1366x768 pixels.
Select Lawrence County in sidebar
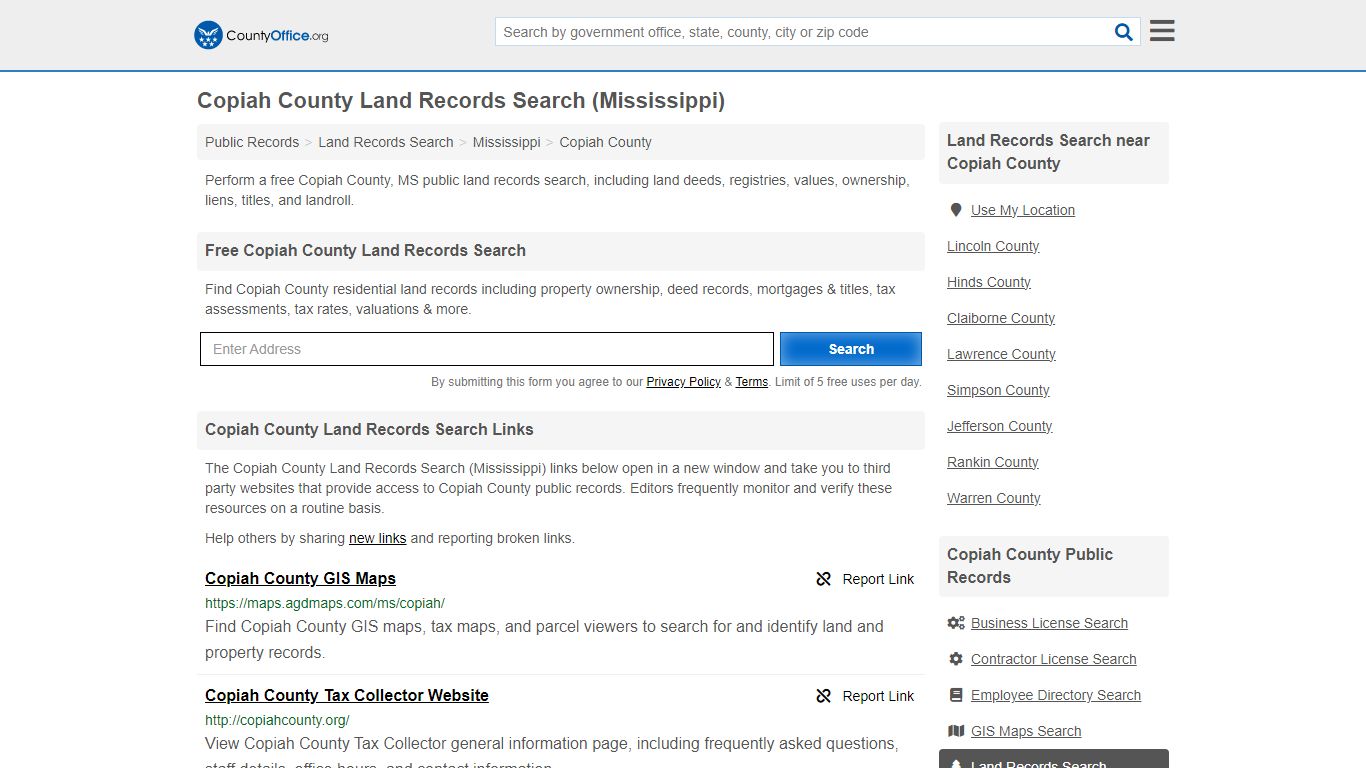pos(1001,354)
